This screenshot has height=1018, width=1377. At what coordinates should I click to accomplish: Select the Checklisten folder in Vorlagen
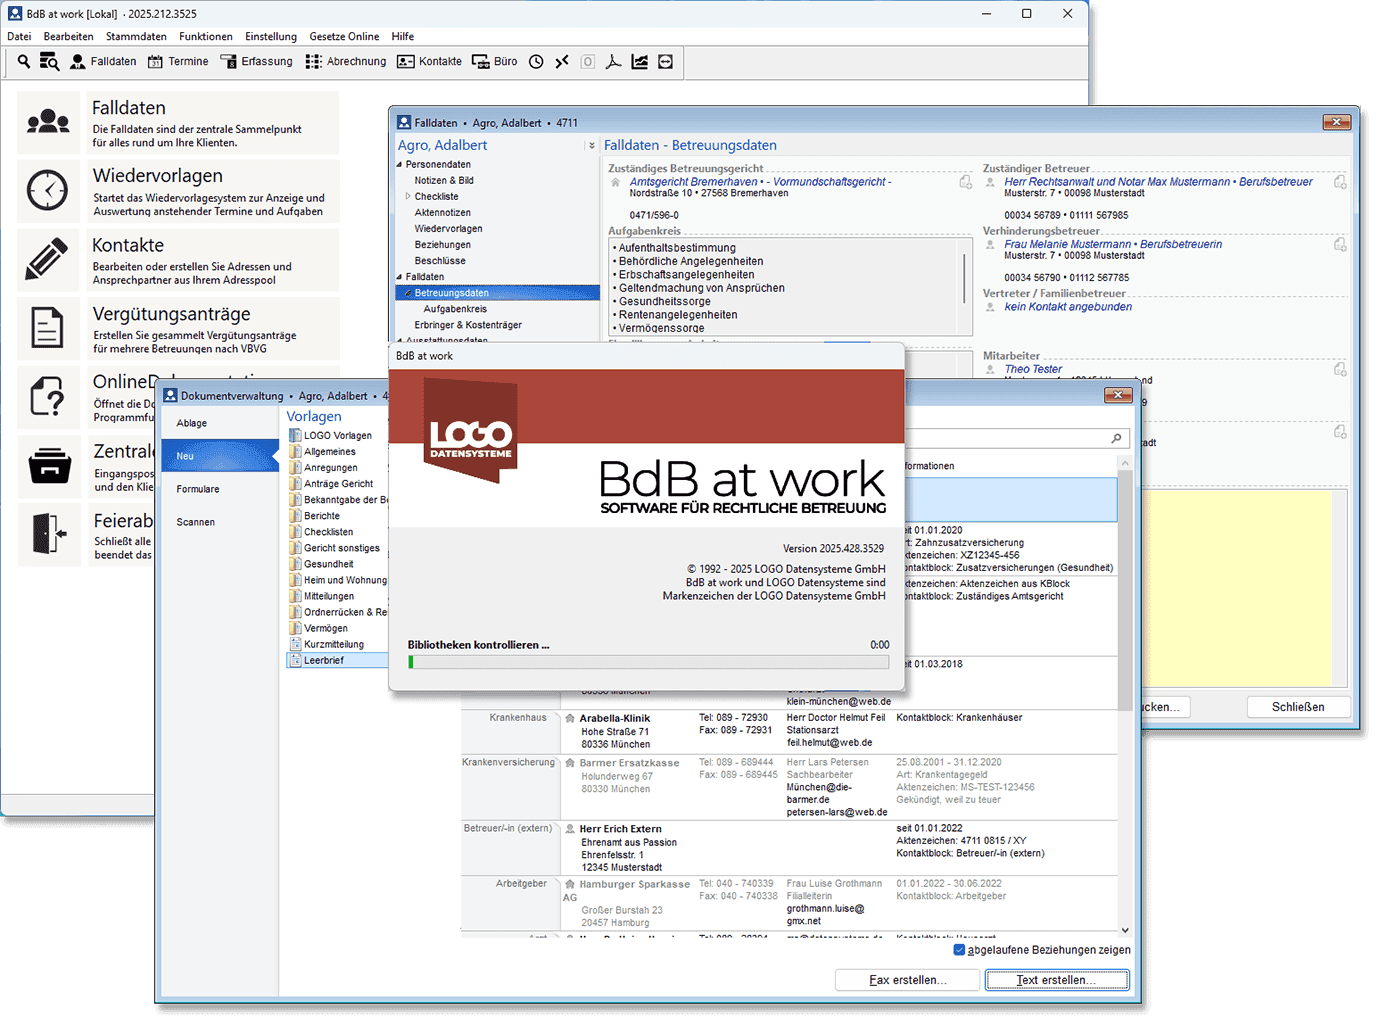[328, 532]
